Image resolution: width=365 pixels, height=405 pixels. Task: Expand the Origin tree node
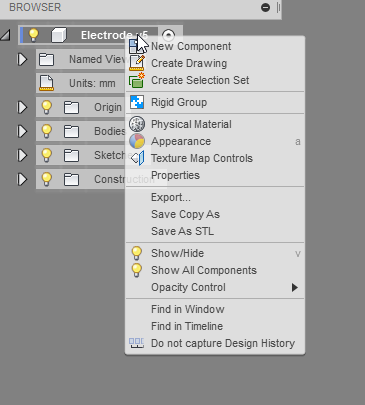point(22,107)
